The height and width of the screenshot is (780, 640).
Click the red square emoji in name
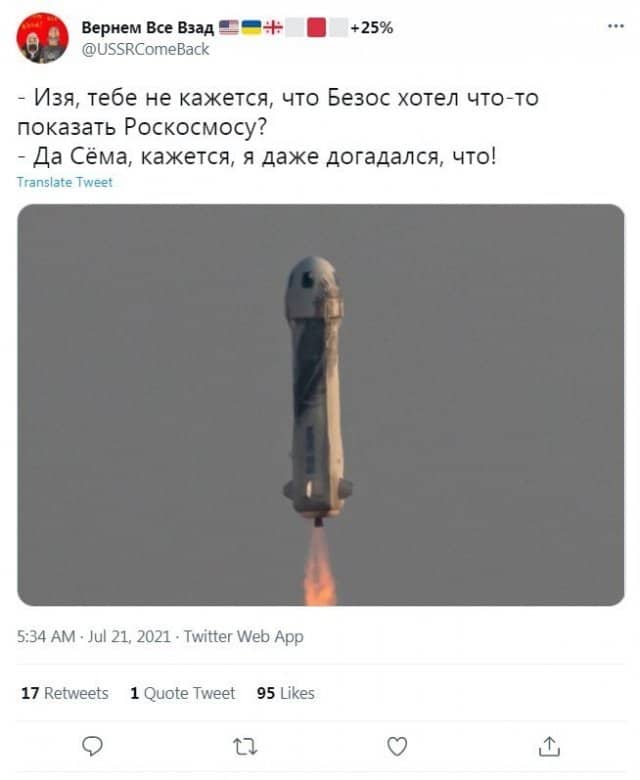(316, 27)
